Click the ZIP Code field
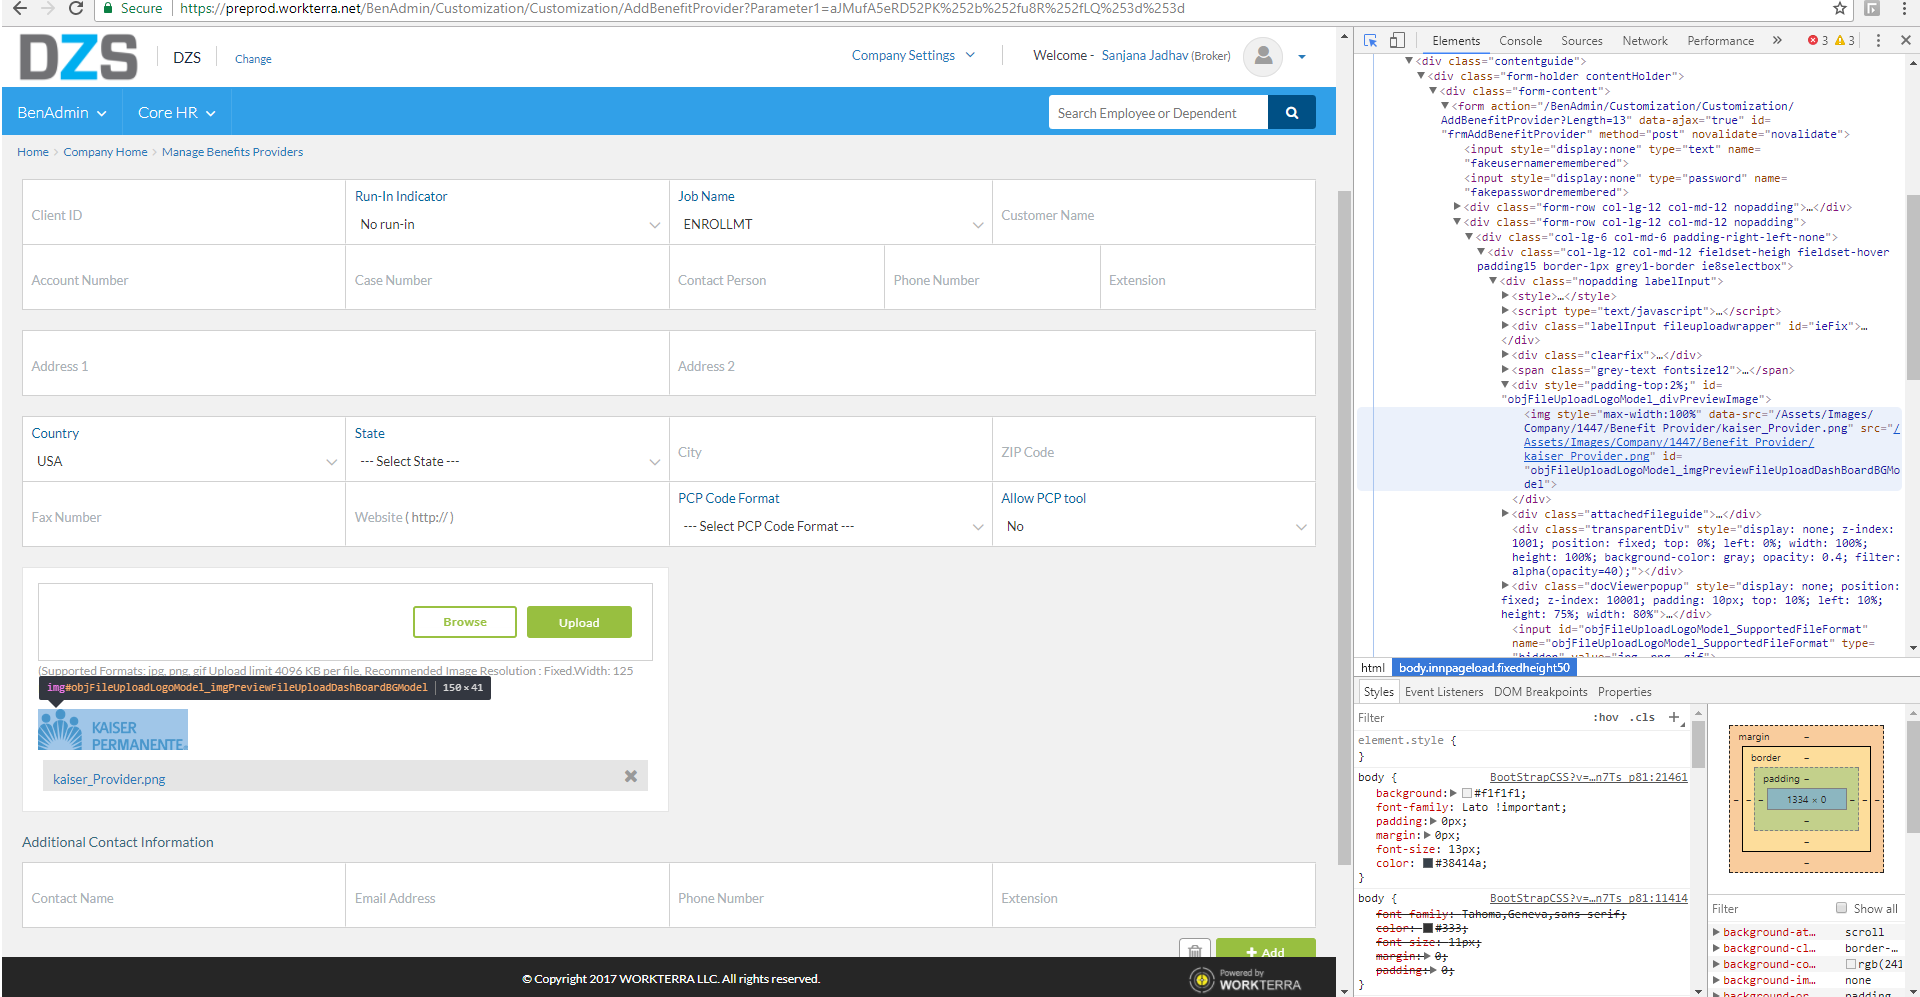 tap(1154, 449)
